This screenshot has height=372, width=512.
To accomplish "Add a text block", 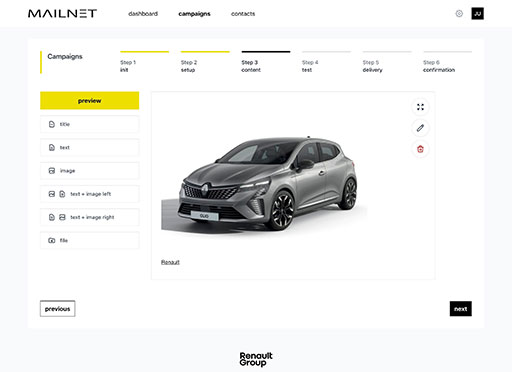I will tap(90, 147).
